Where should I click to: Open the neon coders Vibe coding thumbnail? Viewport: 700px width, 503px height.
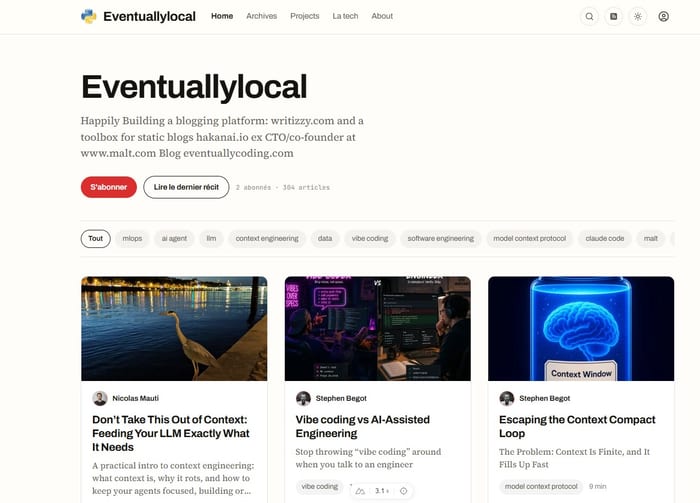point(378,328)
